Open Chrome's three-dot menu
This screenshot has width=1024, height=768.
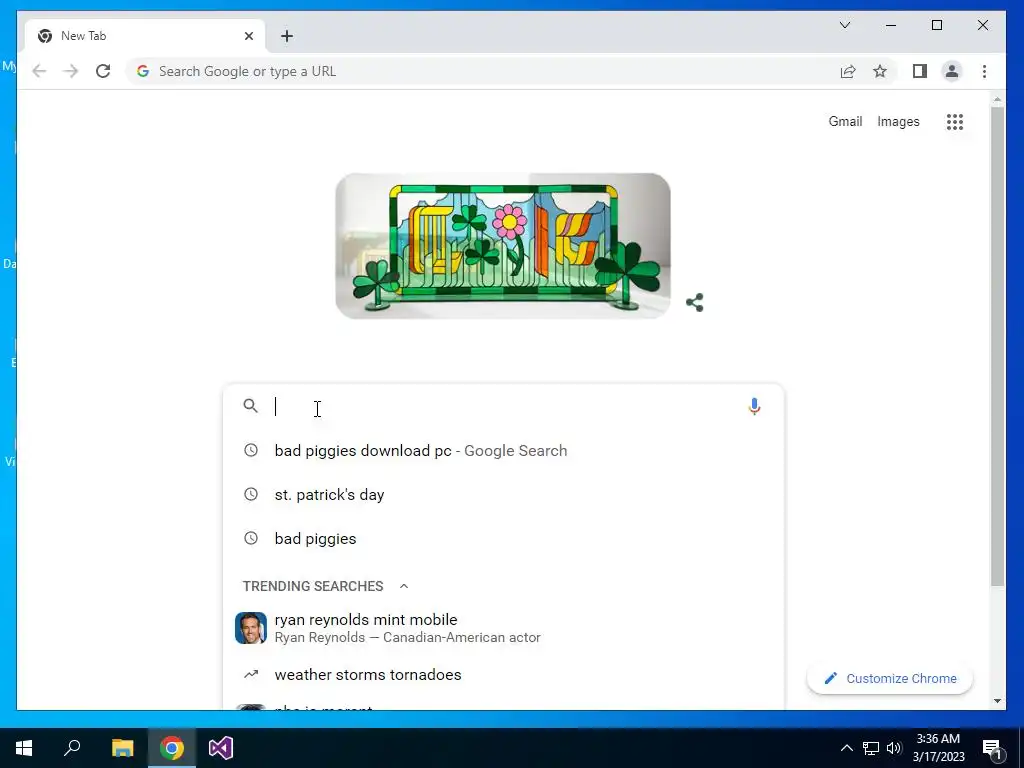tap(984, 71)
